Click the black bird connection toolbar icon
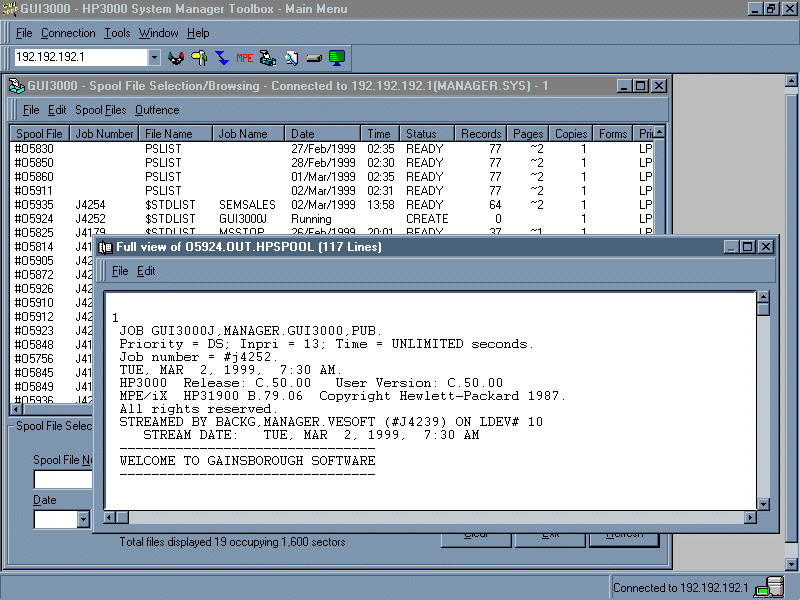Screen dimensions: 800x600 (x=176, y=58)
